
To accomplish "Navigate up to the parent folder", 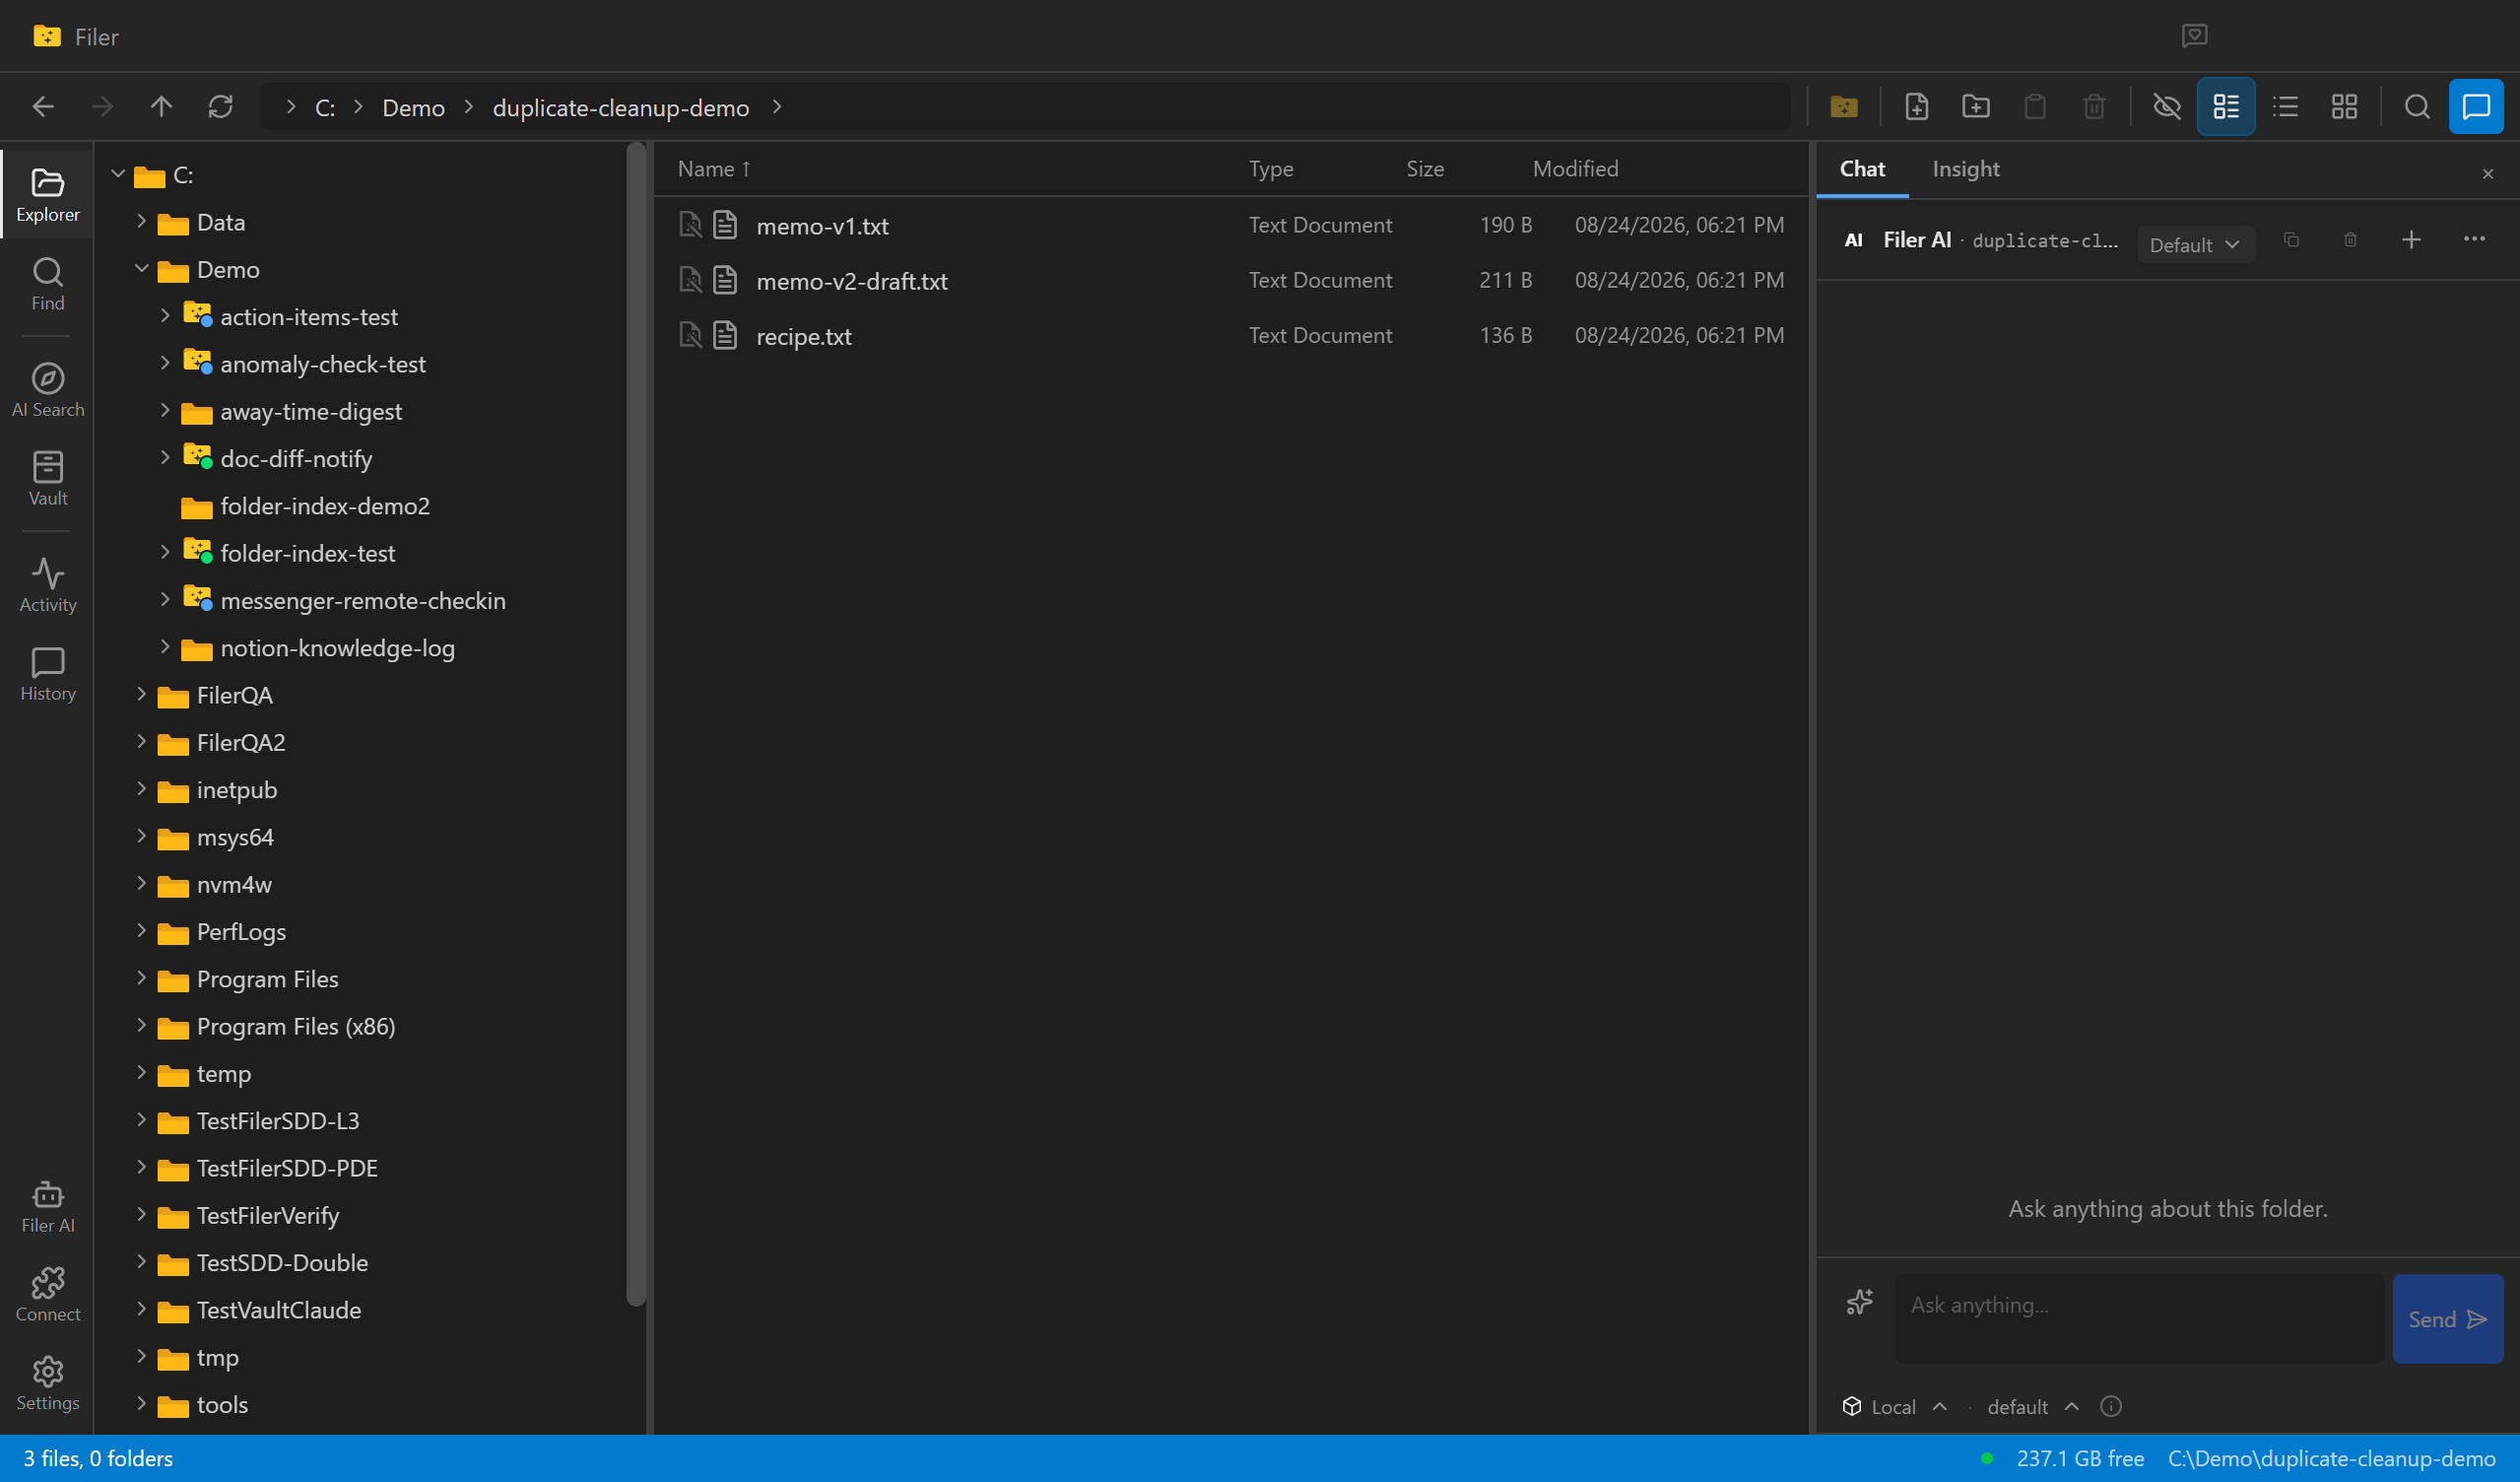I will tap(161, 107).
